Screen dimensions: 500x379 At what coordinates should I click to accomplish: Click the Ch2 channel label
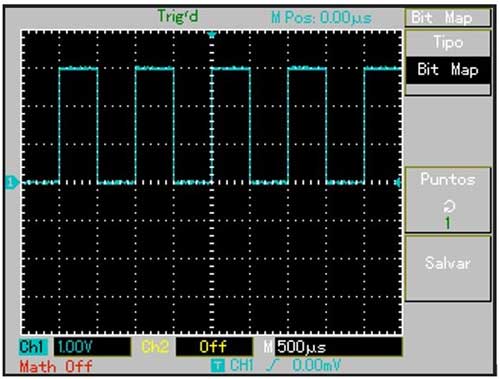pyautogui.click(x=155, y=347)
